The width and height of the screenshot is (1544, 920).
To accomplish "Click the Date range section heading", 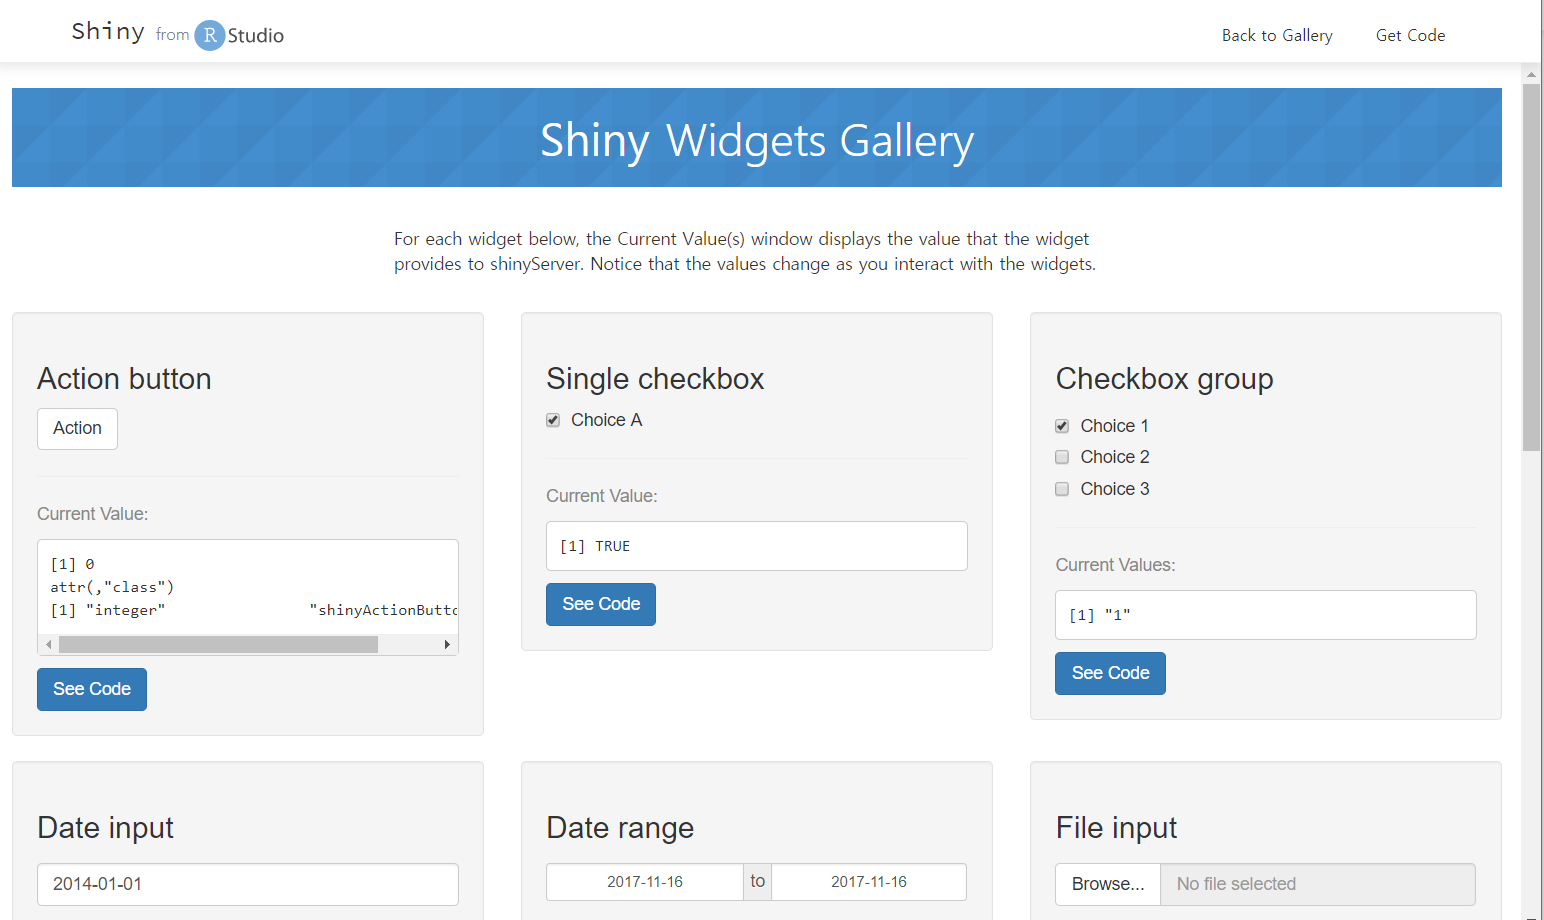I will click(x=620, y=828).
